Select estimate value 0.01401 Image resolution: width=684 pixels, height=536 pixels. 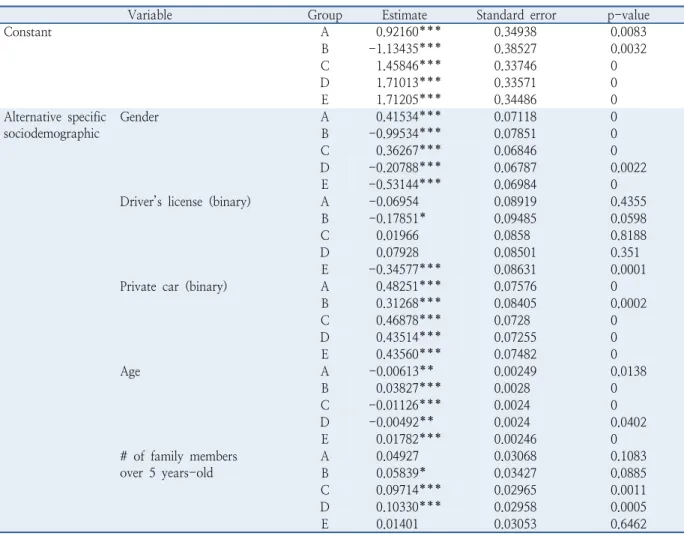click(397, 524)
